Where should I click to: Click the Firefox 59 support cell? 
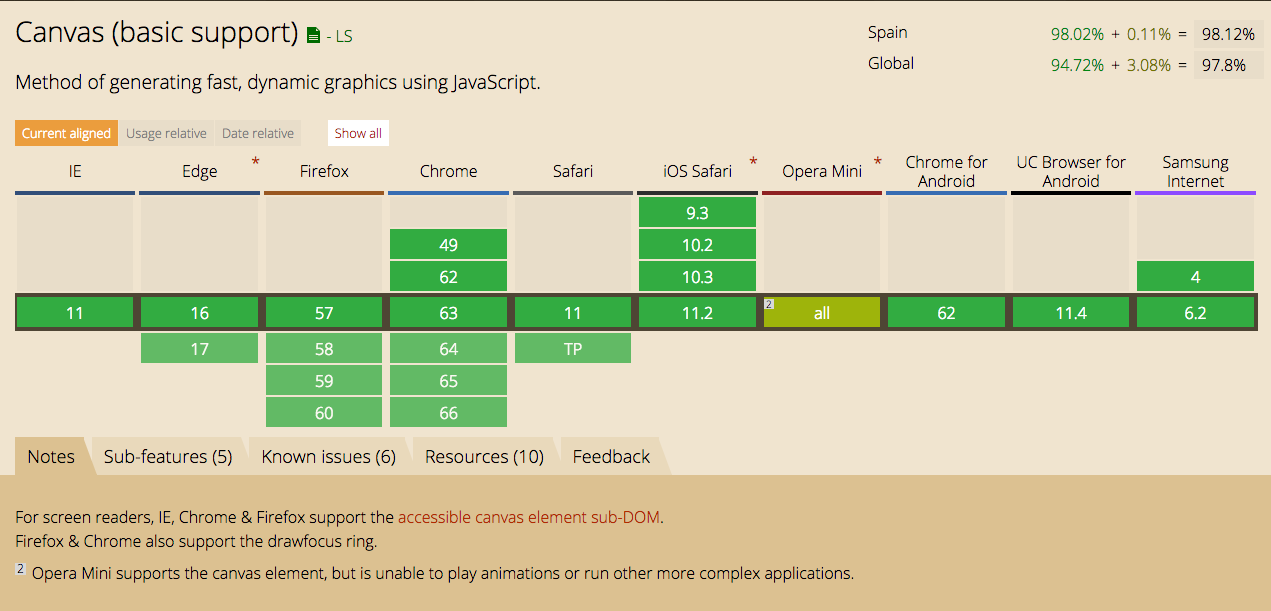(x=324, y=381)
